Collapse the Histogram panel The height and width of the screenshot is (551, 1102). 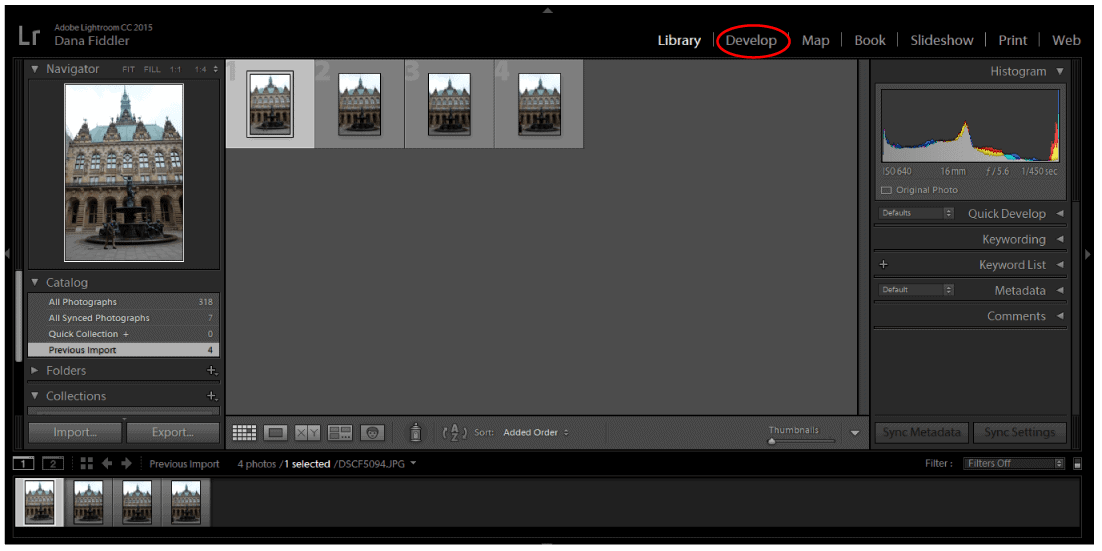[x=1059, y=71]
